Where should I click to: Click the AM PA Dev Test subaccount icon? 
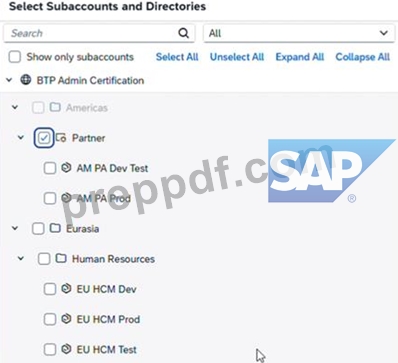[x=66, y=168]
